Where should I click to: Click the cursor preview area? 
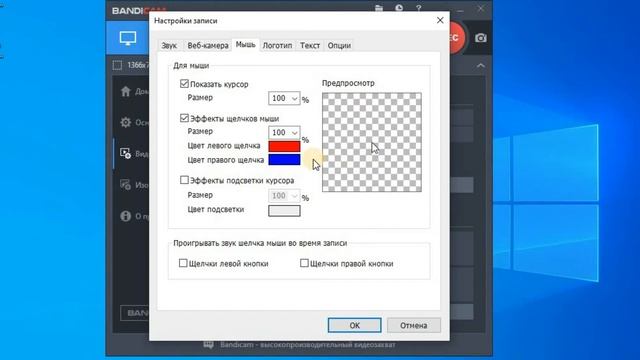(372, 142)
